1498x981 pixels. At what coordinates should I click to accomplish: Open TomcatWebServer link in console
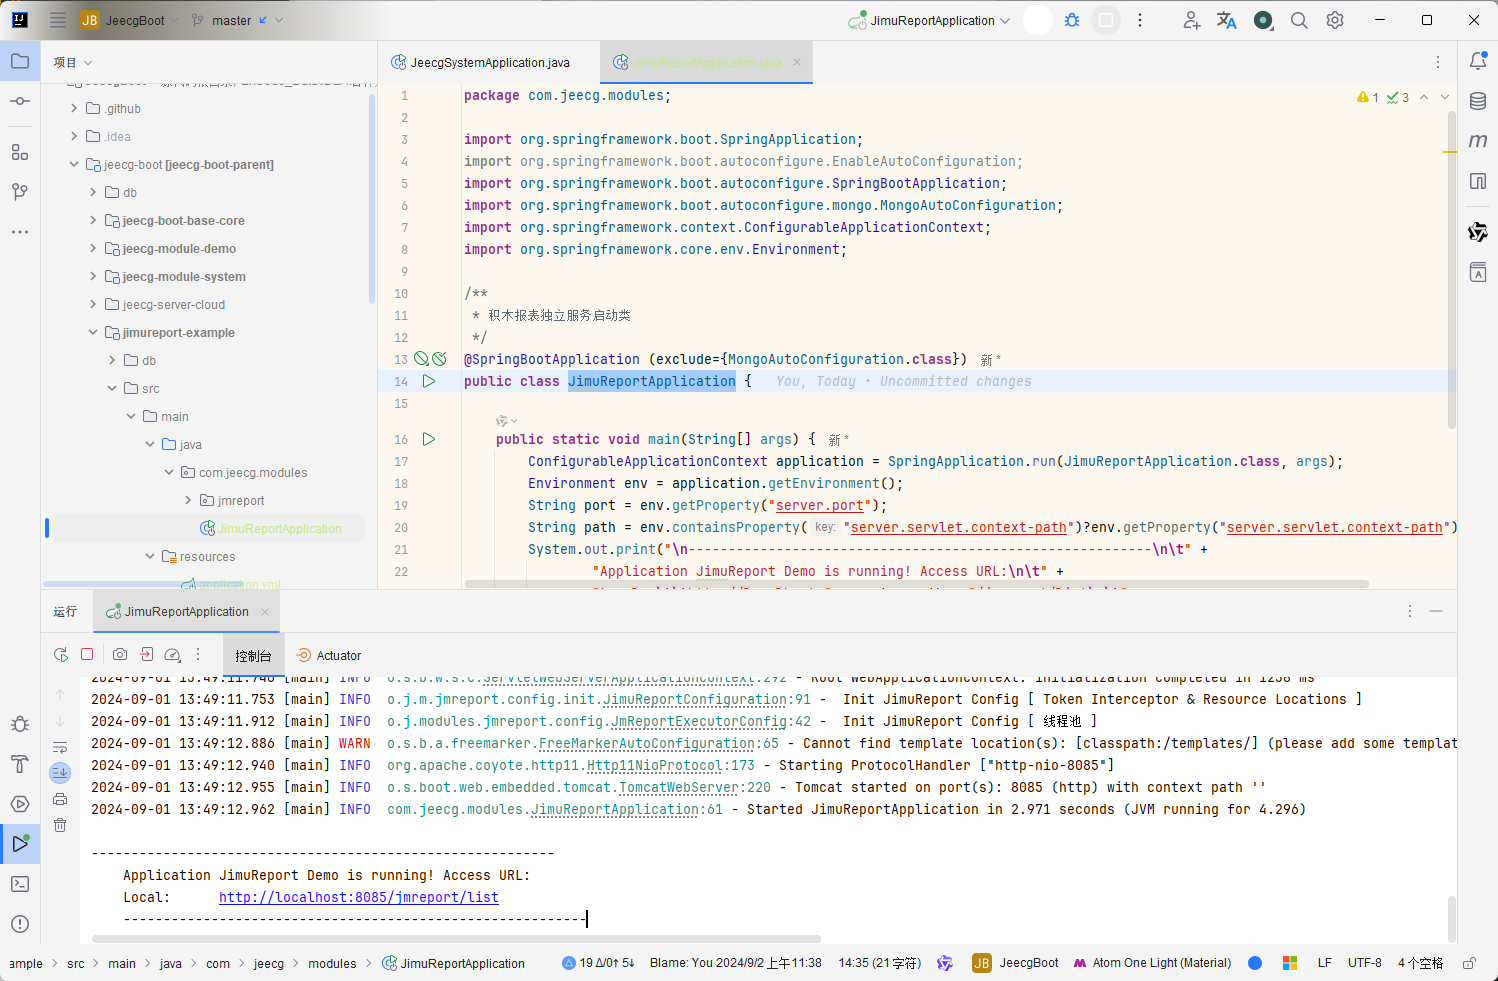tap(679, 787)
